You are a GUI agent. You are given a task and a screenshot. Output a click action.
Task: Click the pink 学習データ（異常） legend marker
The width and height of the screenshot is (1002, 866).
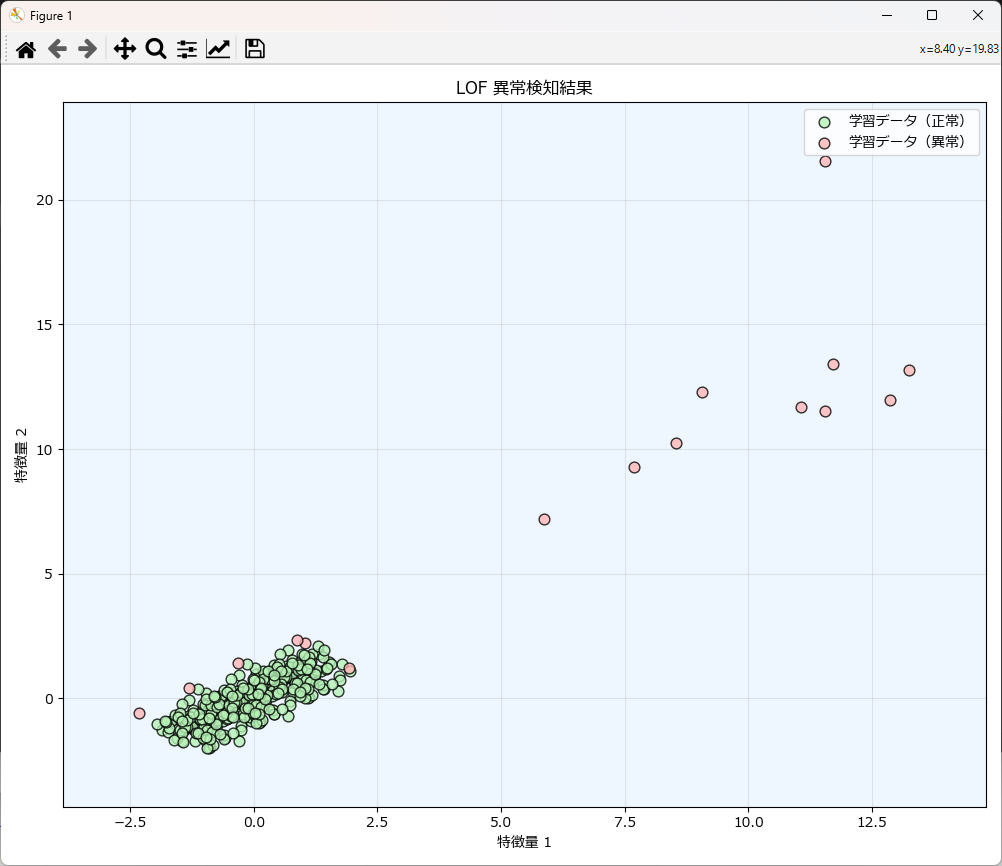[x=824, y=143]
